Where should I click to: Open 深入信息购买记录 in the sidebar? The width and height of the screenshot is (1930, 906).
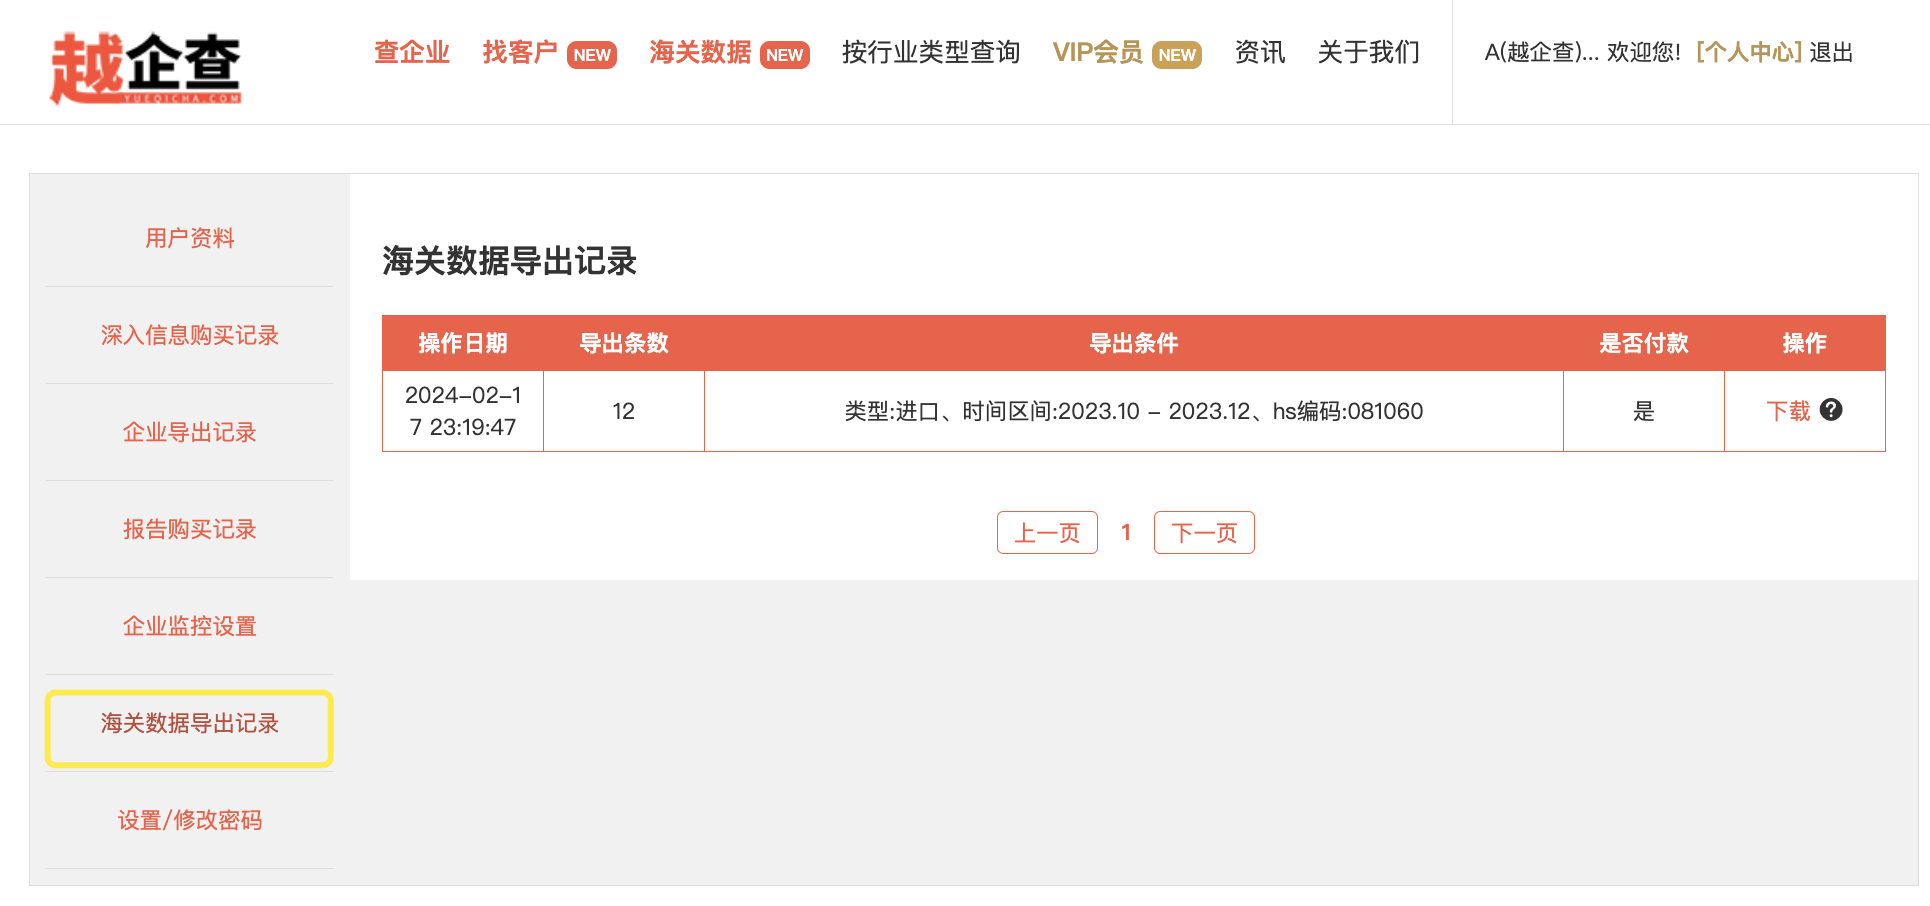coord(189,335)
